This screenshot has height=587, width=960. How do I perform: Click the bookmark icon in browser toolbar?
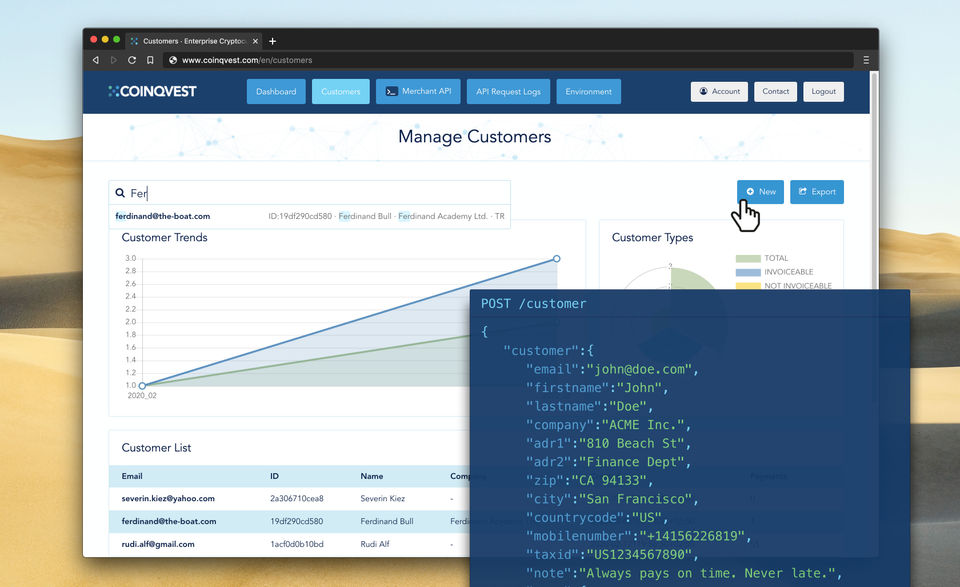(x=150, y=60)
